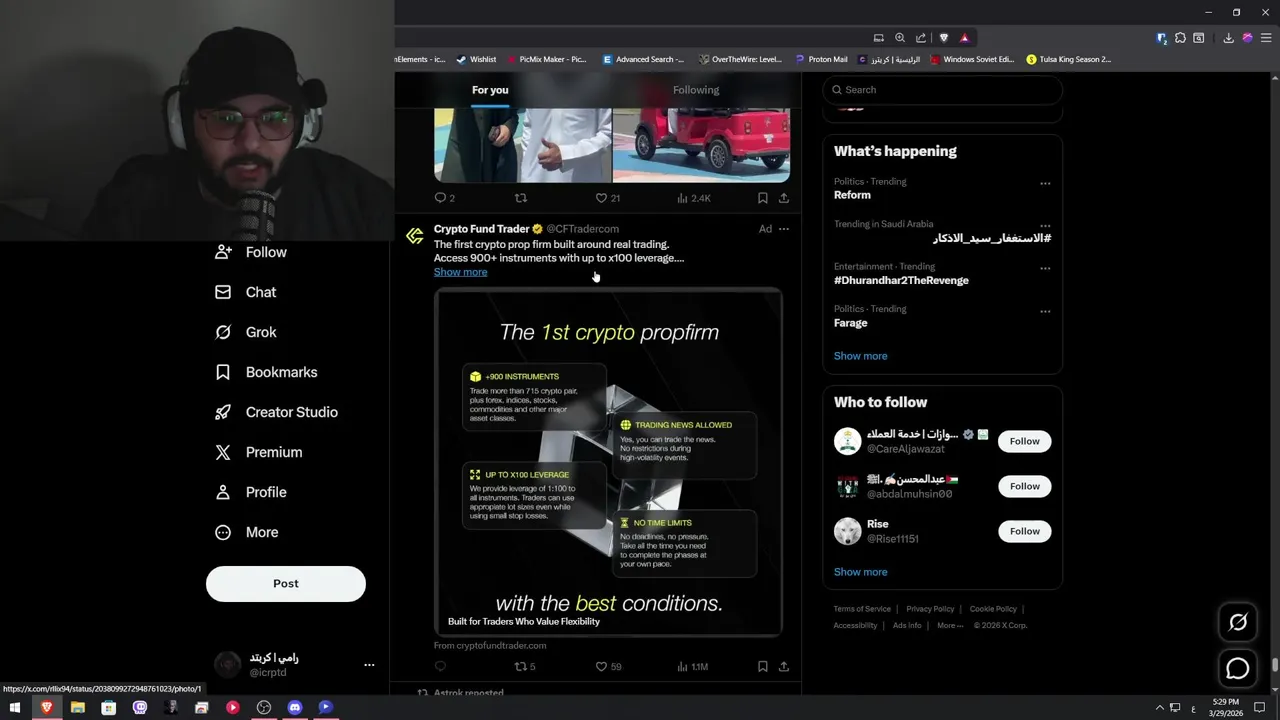Open the crypto propfirm ad image
The height and width of the screenshot is (720, 1280).
pyautogui.click(x=608, y=462)
